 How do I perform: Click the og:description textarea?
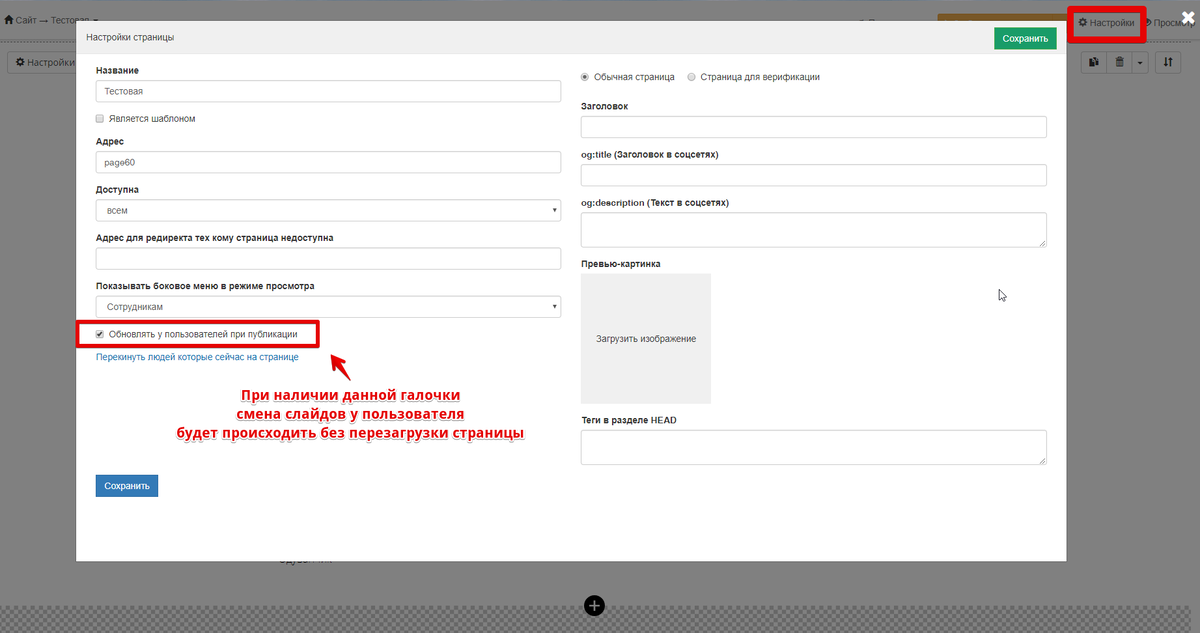tap(813, 229)
